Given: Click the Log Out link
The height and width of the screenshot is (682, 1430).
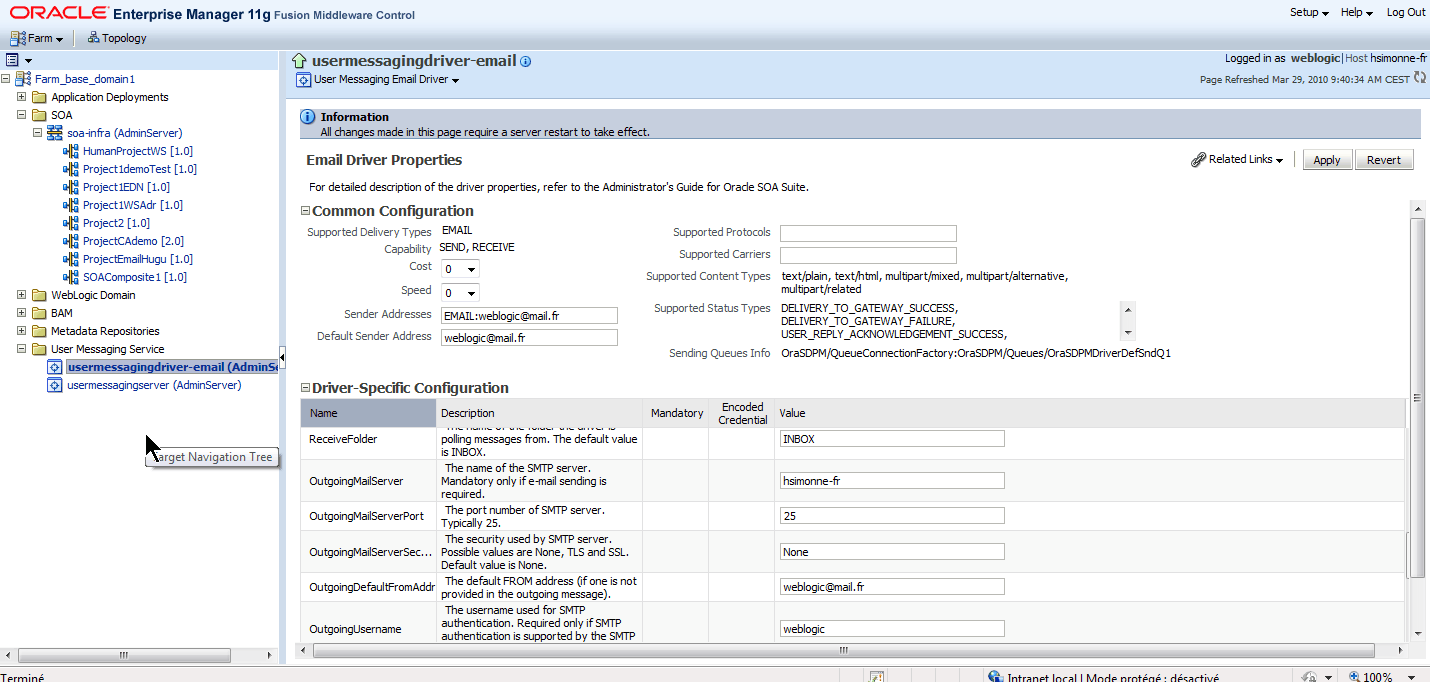Looking at the screenshot, I should [x=1406, y=13].
